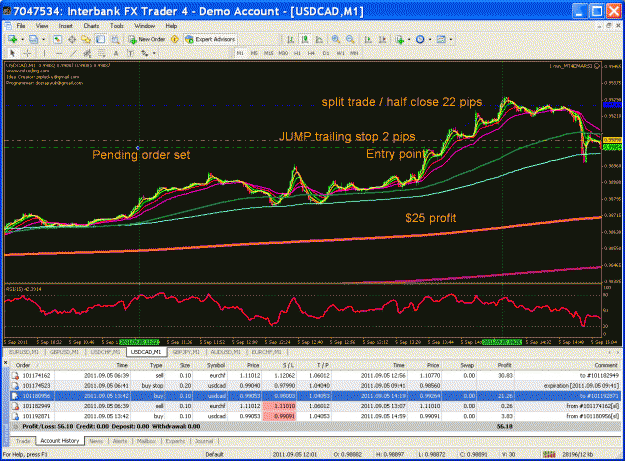Toggle chart shift icon
The height and width of the screenshot is (461, 625).
point(382,39)
